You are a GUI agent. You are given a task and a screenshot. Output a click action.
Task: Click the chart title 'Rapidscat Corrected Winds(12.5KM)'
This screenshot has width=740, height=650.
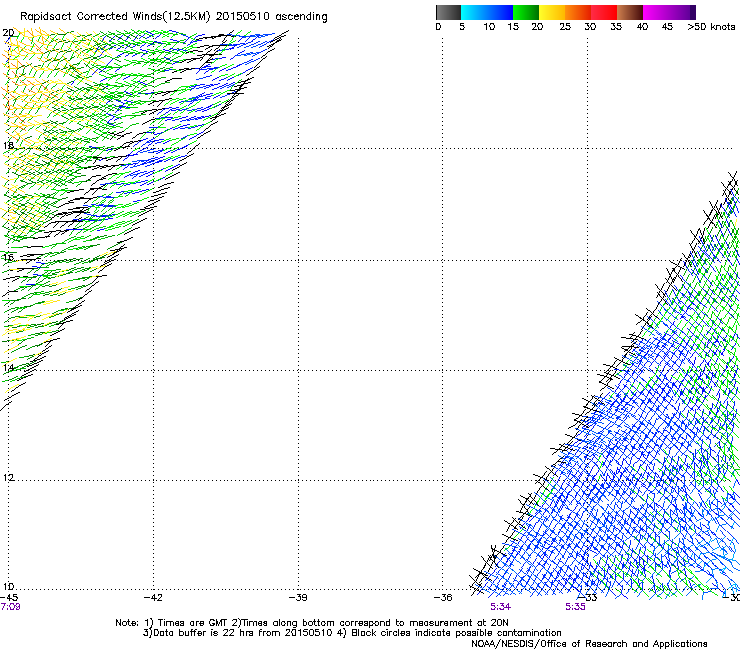pyautogui.click(x=115, y=16)
